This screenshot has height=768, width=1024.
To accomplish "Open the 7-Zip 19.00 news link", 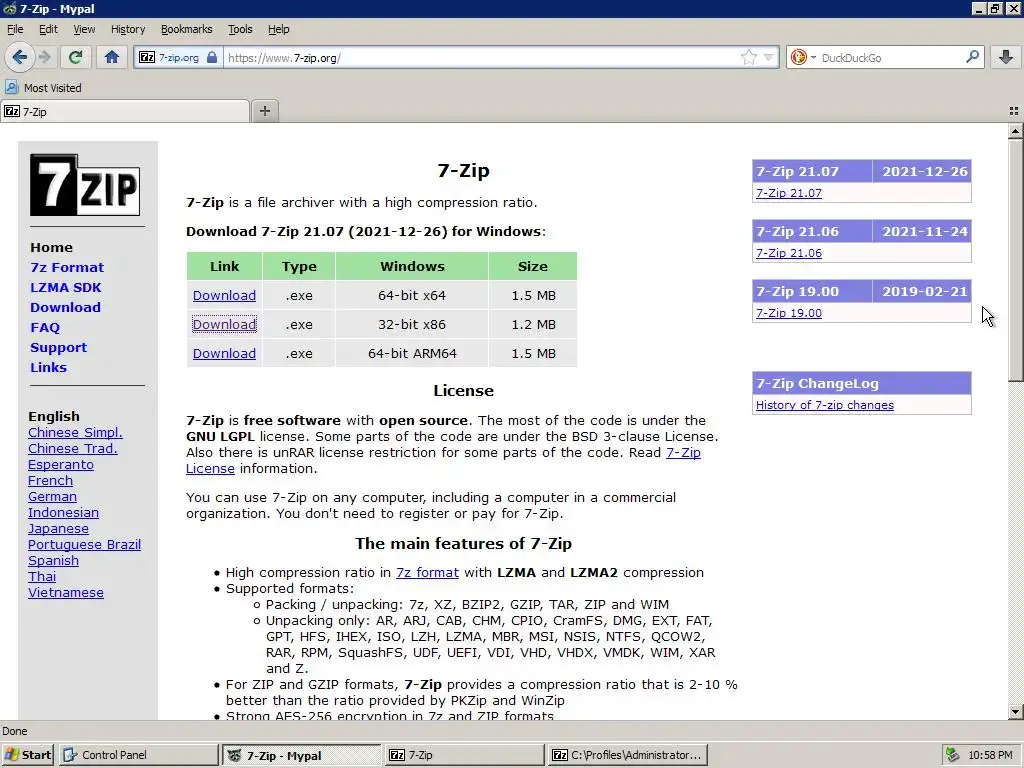I will tap(788, 313).
